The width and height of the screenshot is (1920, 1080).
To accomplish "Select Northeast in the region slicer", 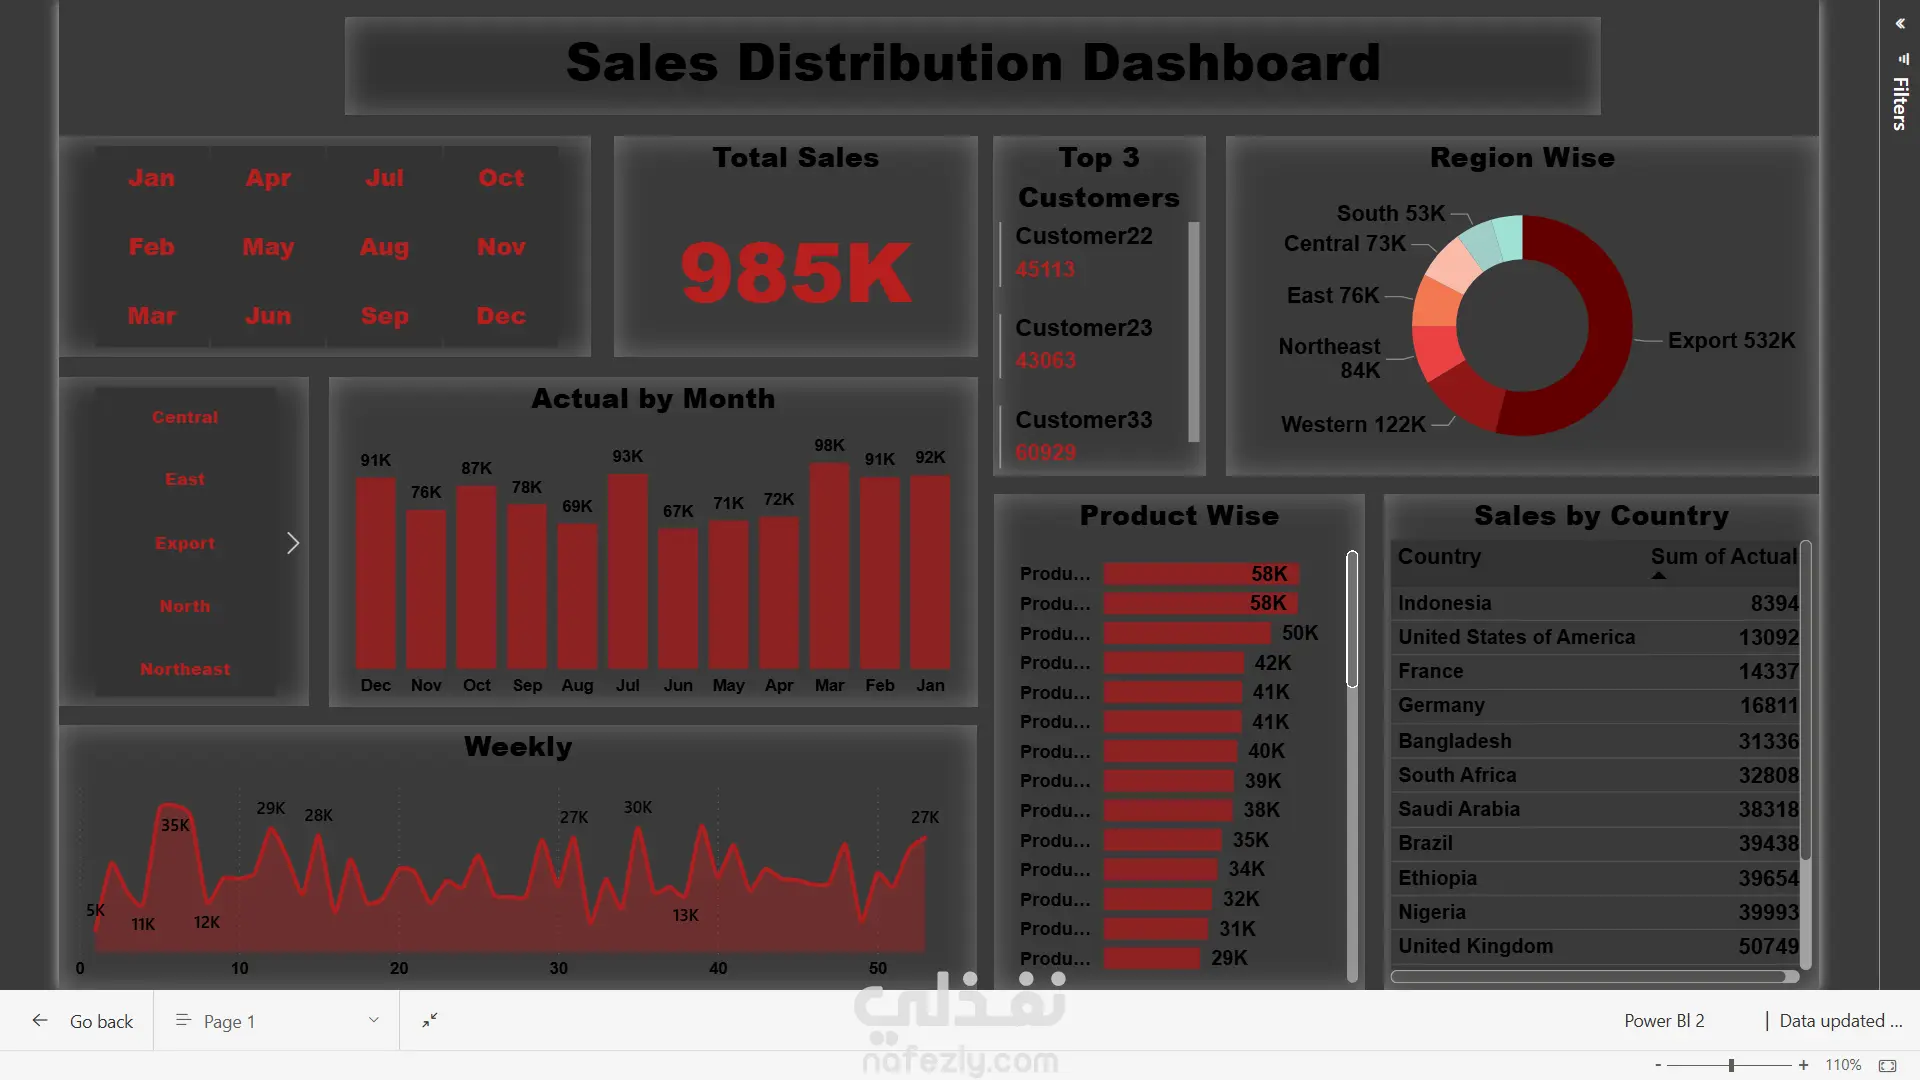I will coord(185,669).
